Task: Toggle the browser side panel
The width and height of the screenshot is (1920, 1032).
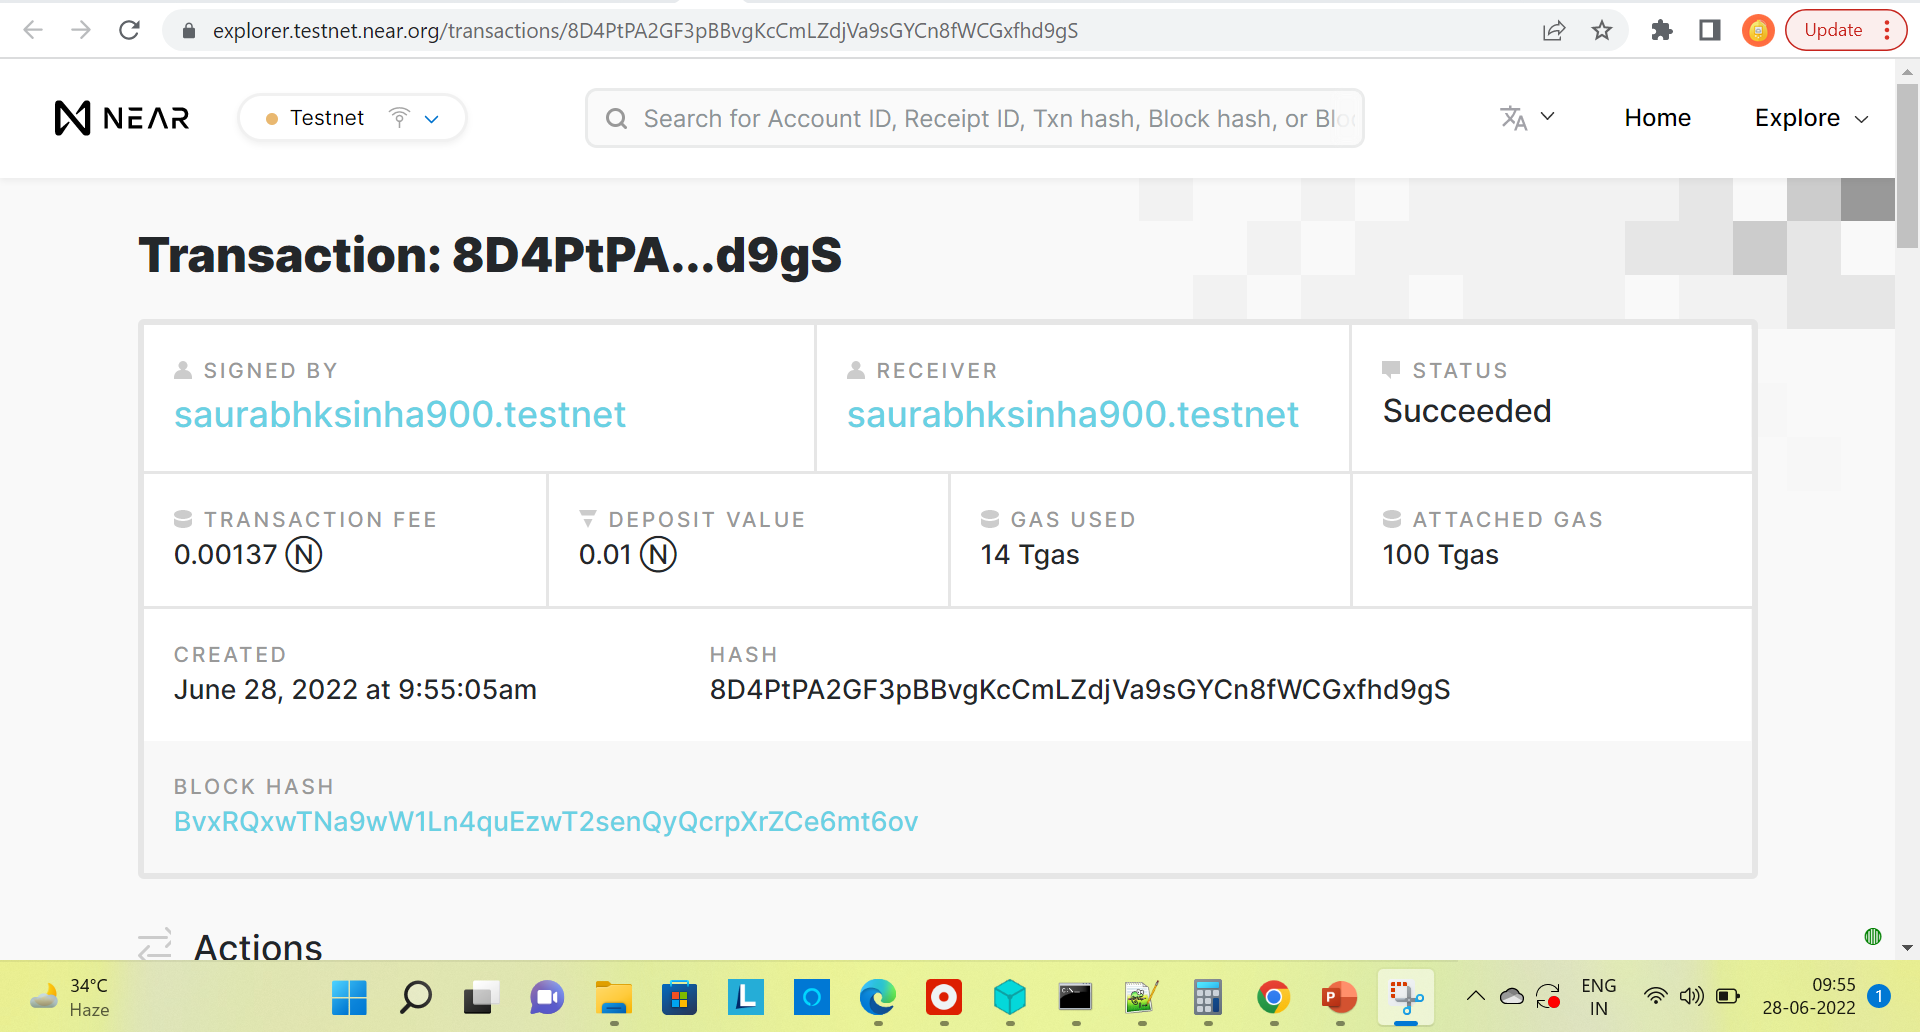Action: pyautogui.click(x=1710, y=31)
